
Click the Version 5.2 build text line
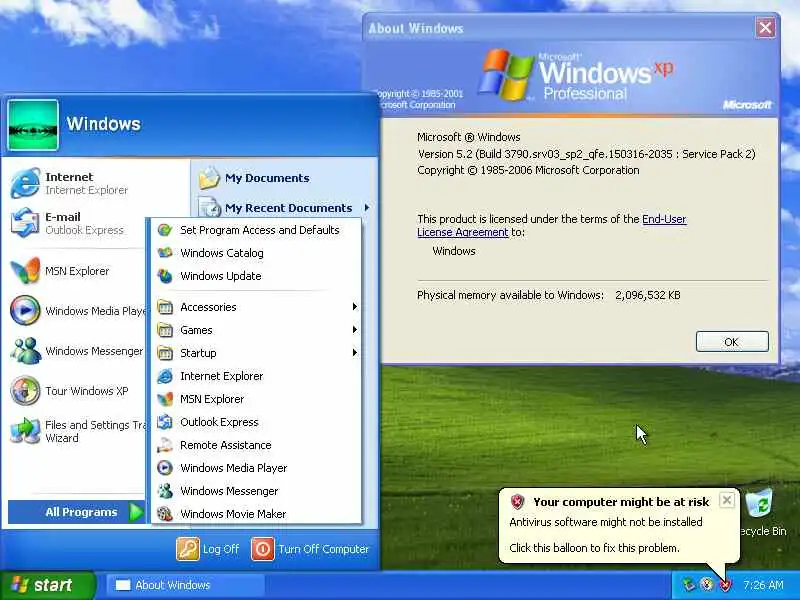(586, 154)
